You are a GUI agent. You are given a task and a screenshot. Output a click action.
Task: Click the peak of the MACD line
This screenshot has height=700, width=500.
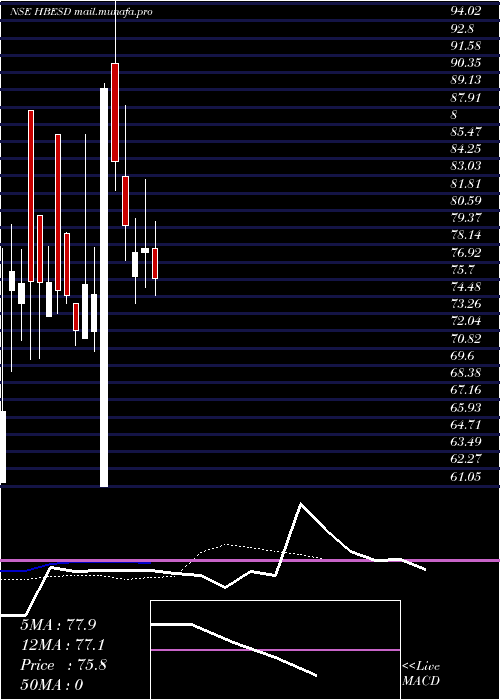click(300, 504)
